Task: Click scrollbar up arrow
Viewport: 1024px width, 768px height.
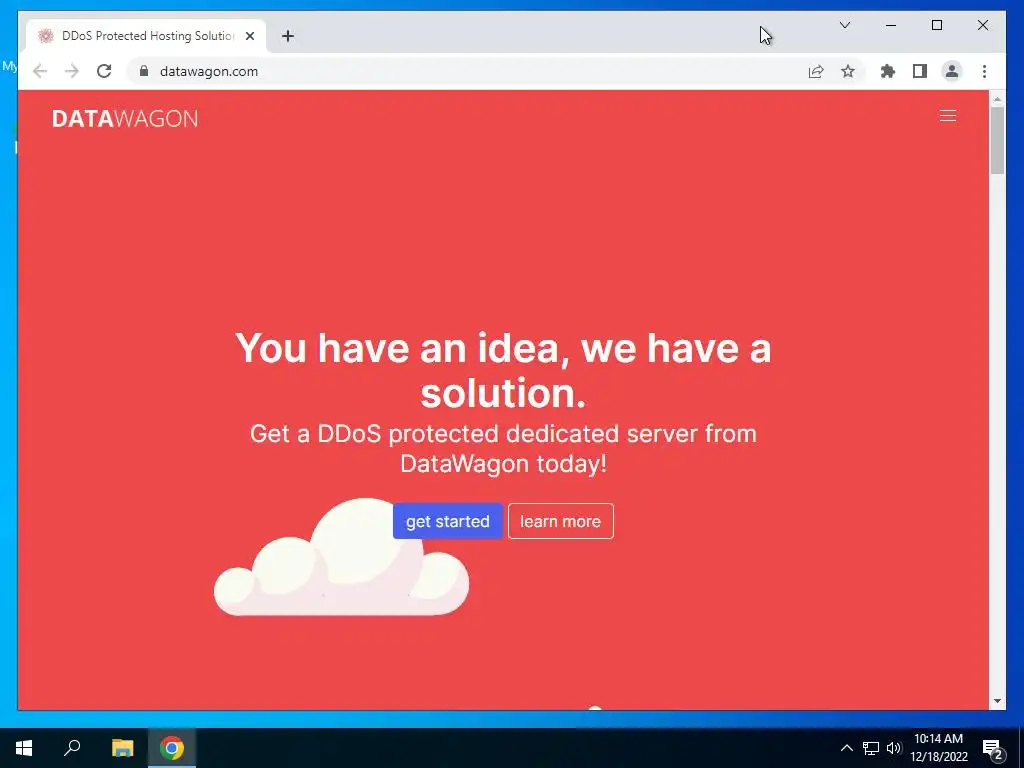Action: (997, 100)
